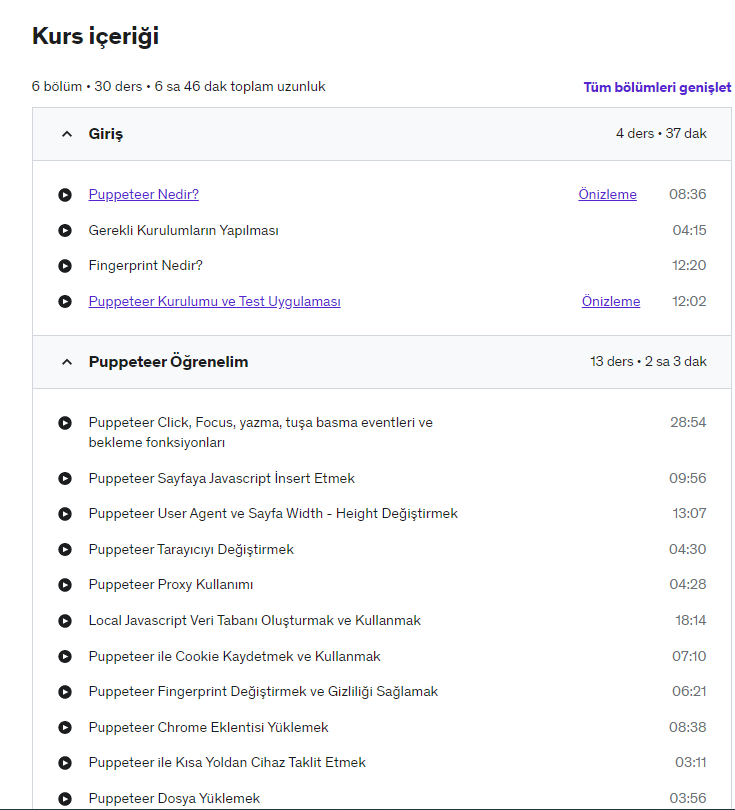Click the 04:30 lesson duration
Screen dimensions: 735x810
click(687, 549)
